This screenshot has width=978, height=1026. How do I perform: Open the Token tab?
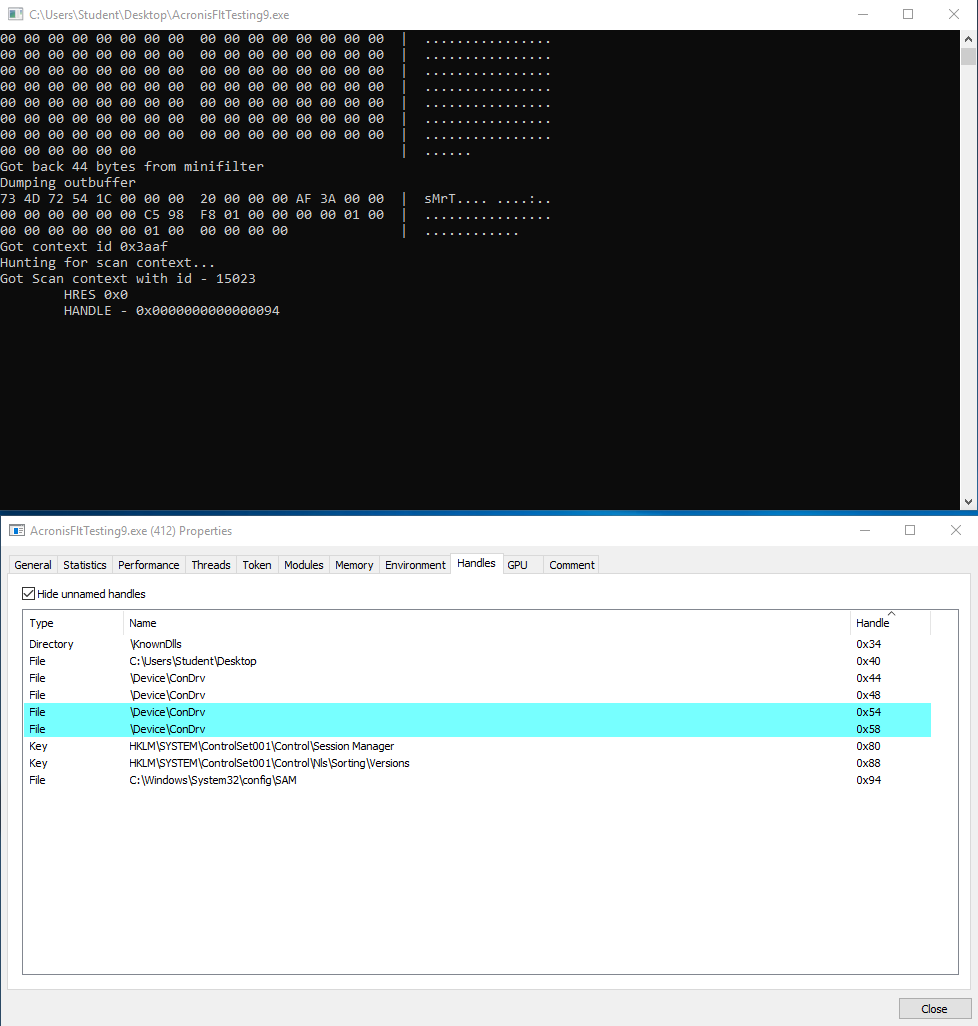256,565
